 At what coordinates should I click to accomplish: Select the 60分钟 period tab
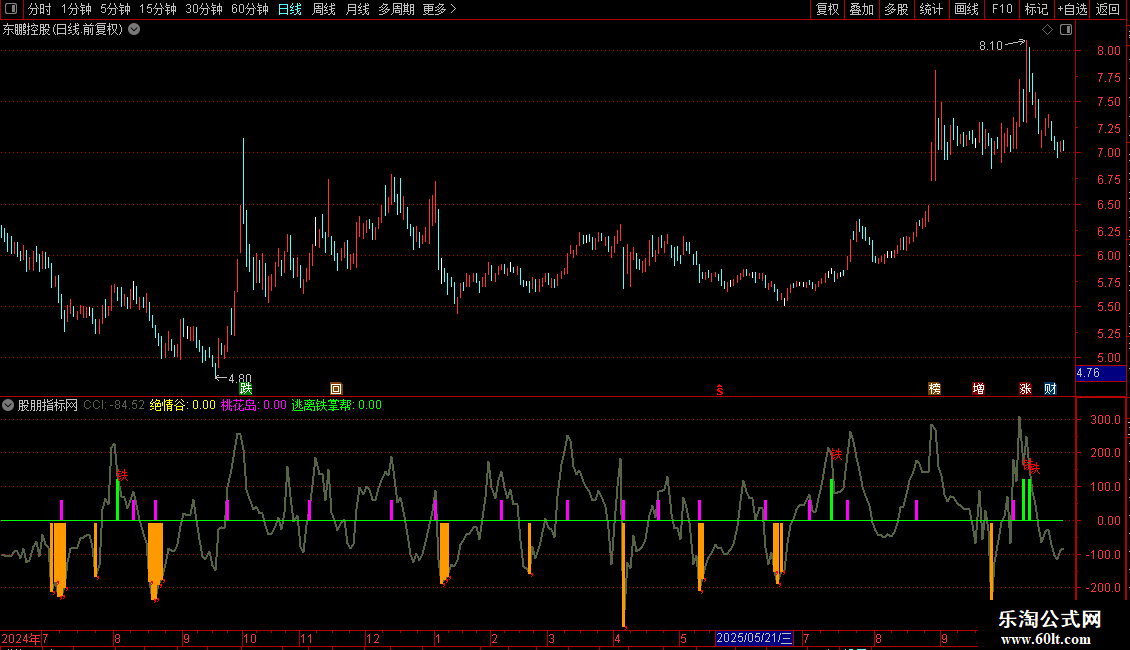249,9
